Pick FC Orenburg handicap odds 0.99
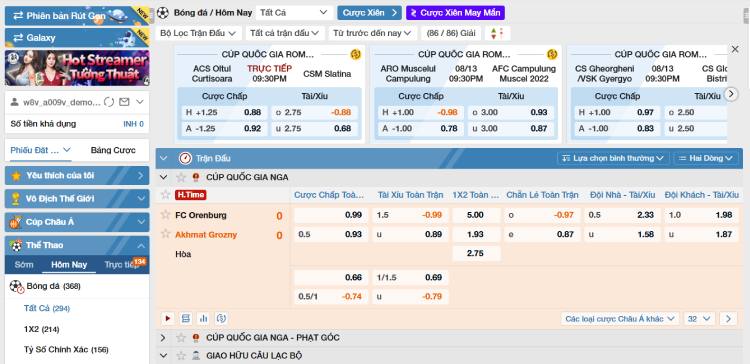 point(331,215)
